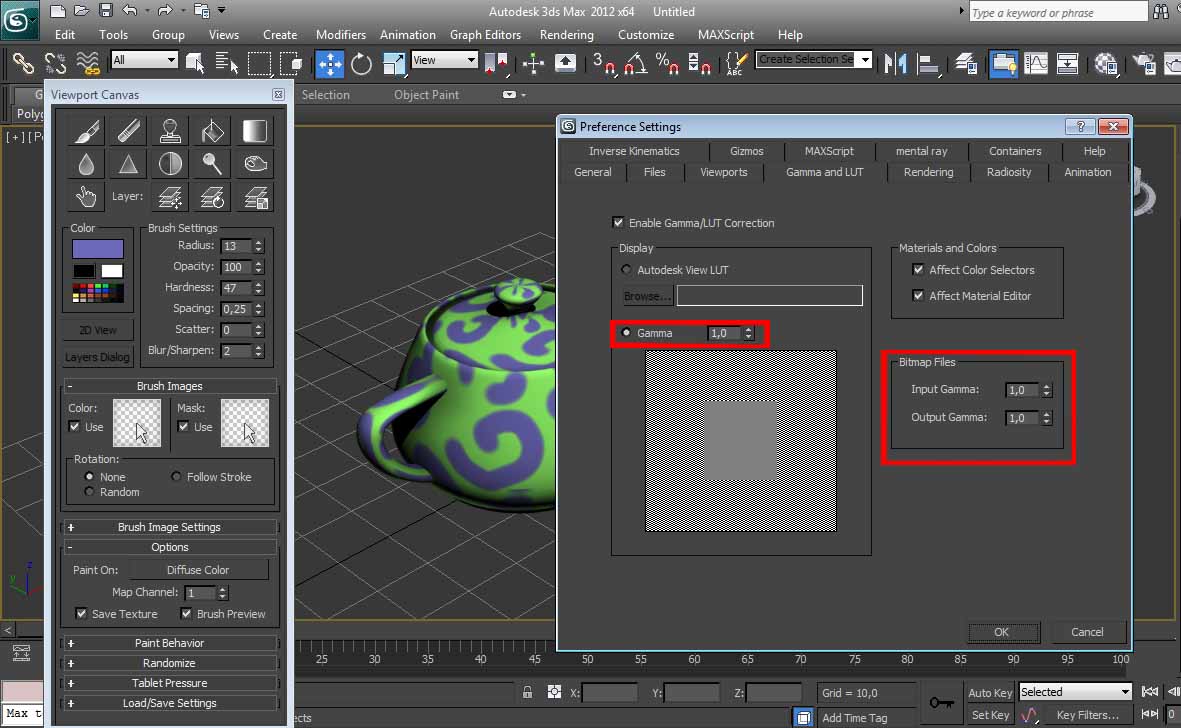Toggle the Use checkbox under Mask brush image
Viewport: 1181px width, 728px height.
click(183, 427)
